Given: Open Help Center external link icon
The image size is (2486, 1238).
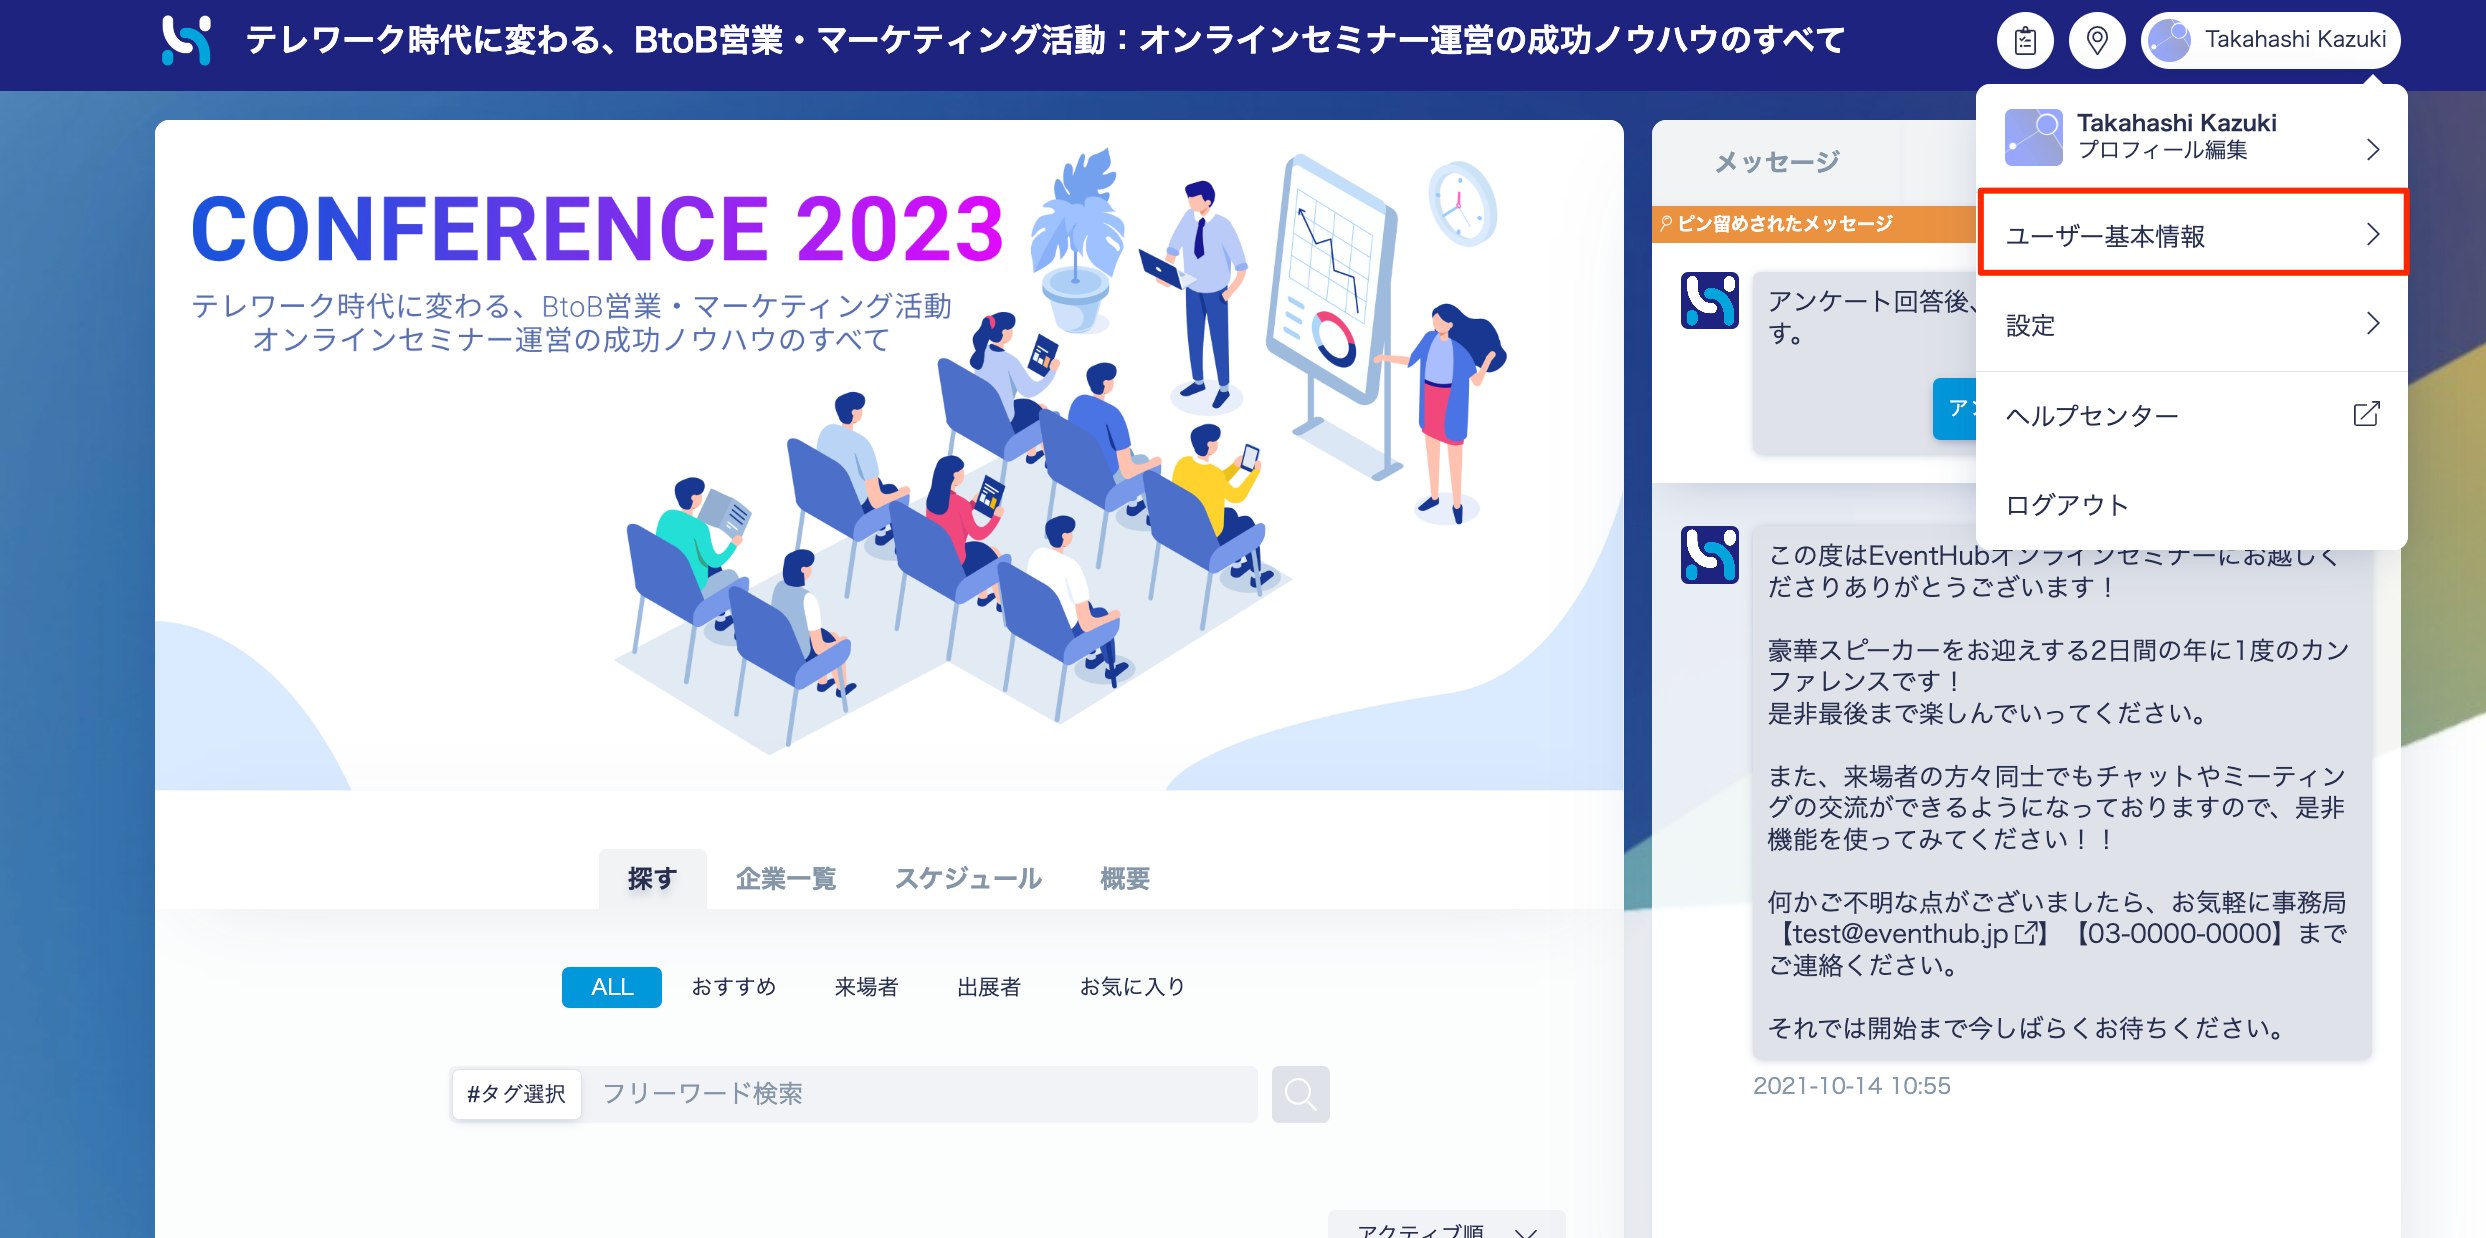Looking at the screenshot, I should [x=2366, y=414].
